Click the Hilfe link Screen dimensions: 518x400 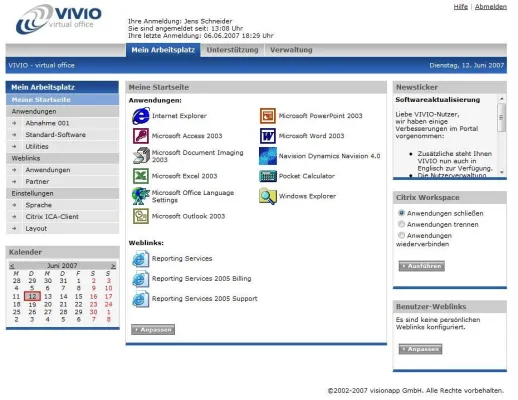(x=460, y=7)
